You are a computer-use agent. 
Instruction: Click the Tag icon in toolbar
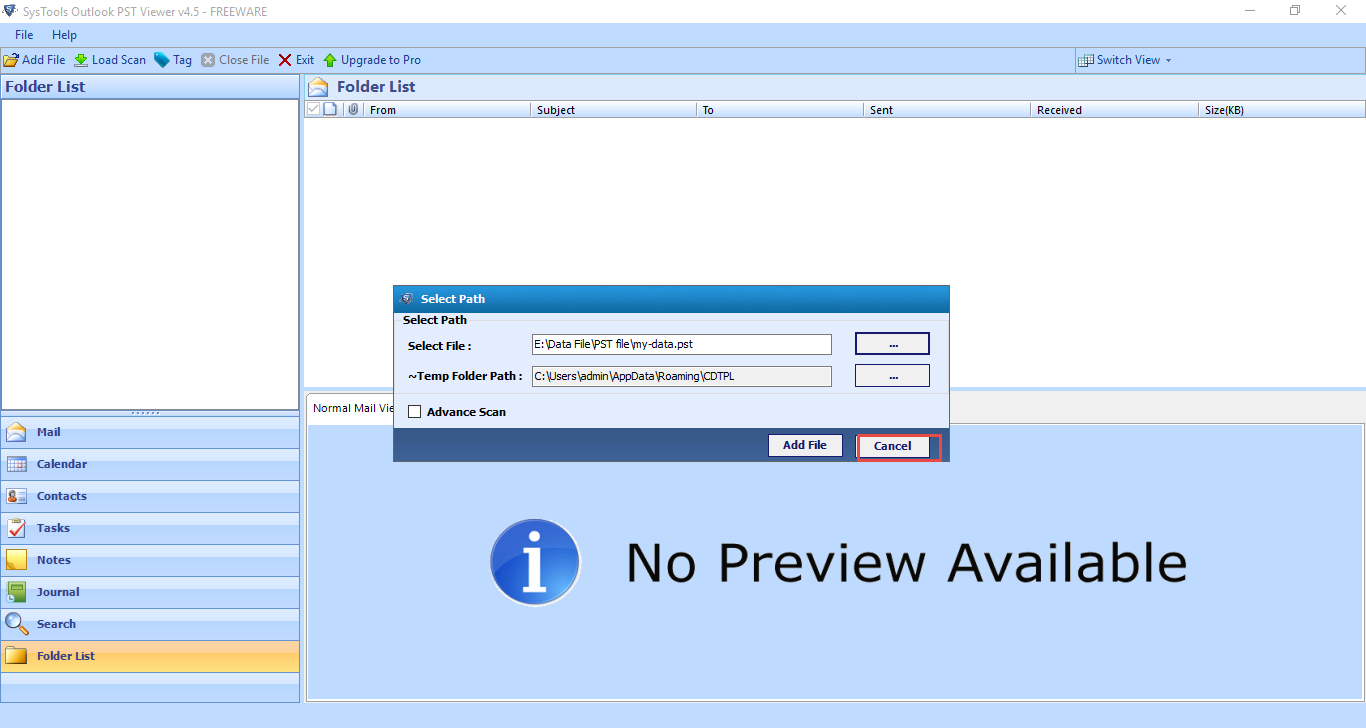(x=162, y=60)
